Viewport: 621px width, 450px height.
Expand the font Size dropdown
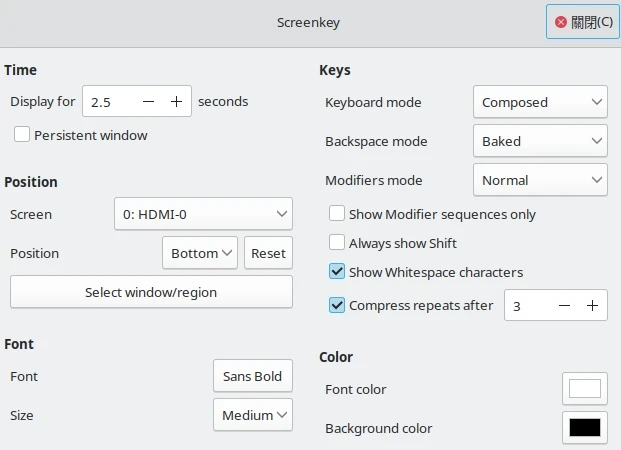(x=253, y=415)
